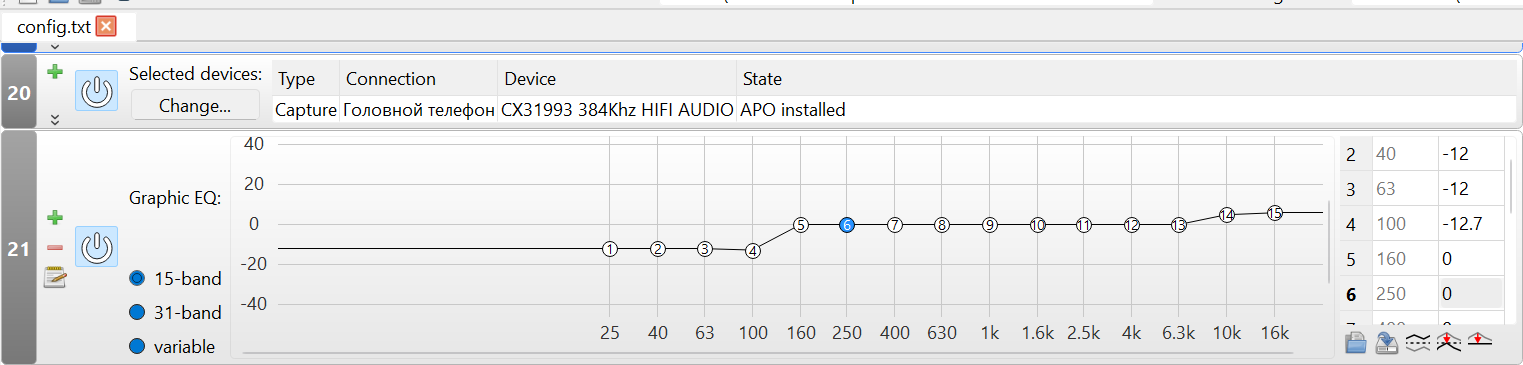Select EQ point 10 at 1.6k
1523x365 pixels.
1038,225
